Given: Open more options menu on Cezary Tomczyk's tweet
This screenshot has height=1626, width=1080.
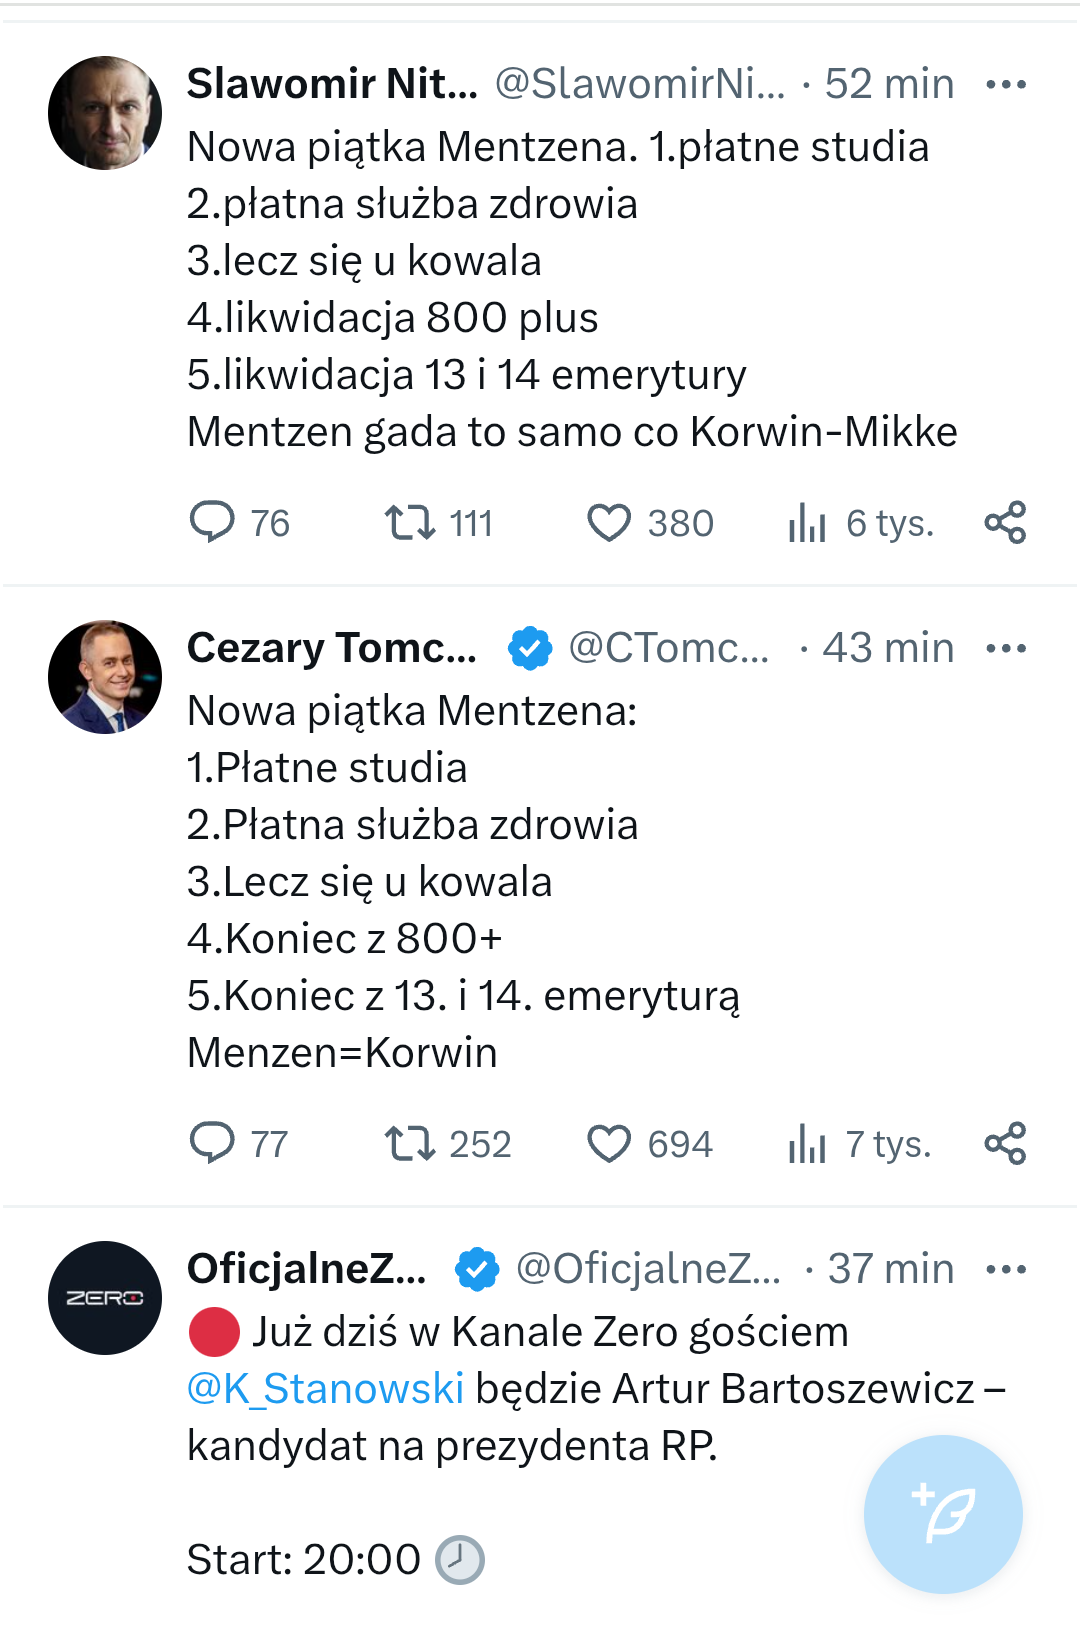Looking at the screenshot, I should [1005, 648].
